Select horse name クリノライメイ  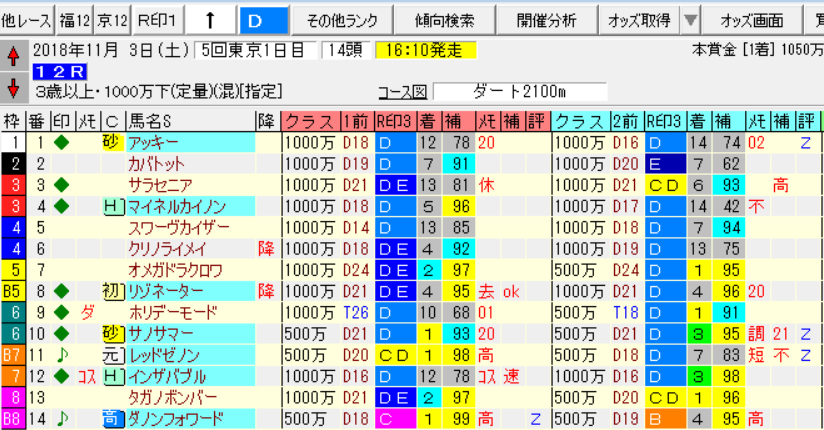[x=167, y=249]
